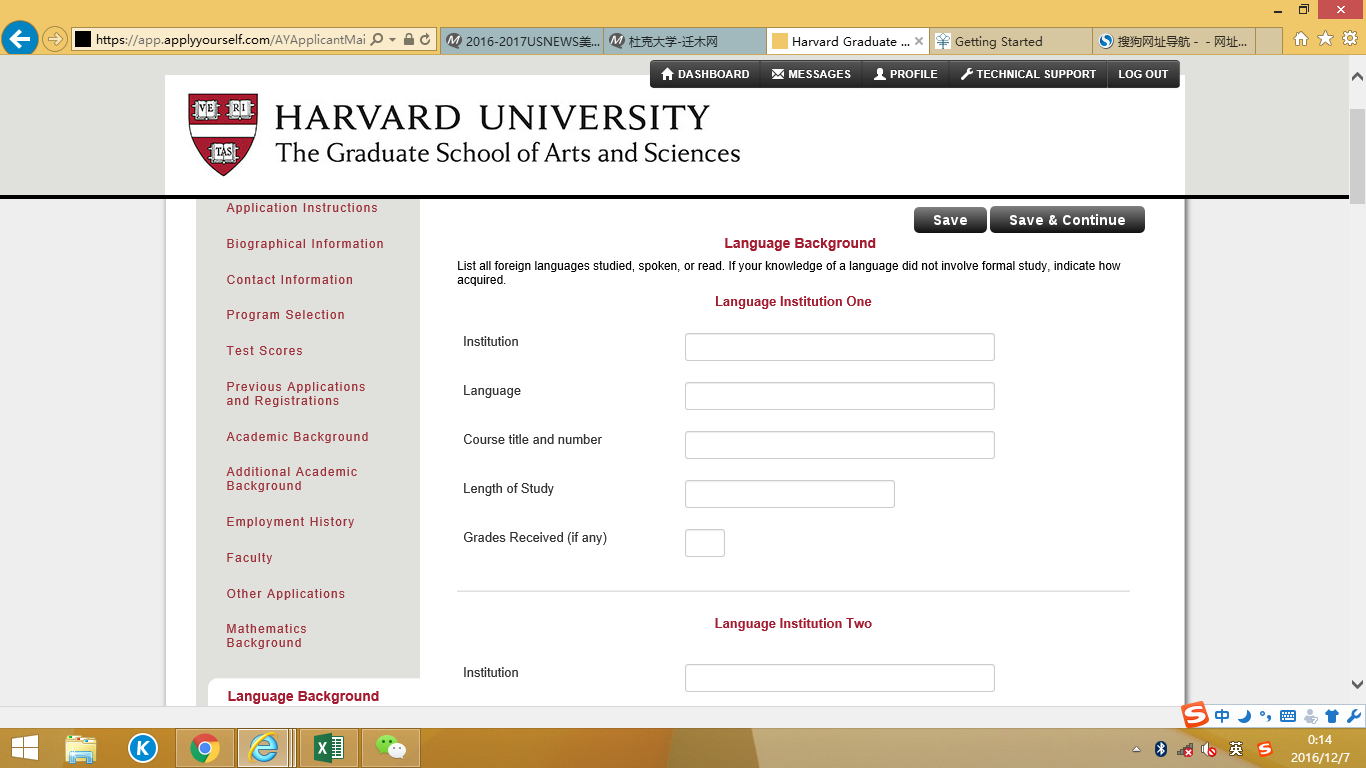The width and height of the screenshot is (1366, 768).
Task: Open Excel from the taskbar
Action: click(x=329, y=748)
